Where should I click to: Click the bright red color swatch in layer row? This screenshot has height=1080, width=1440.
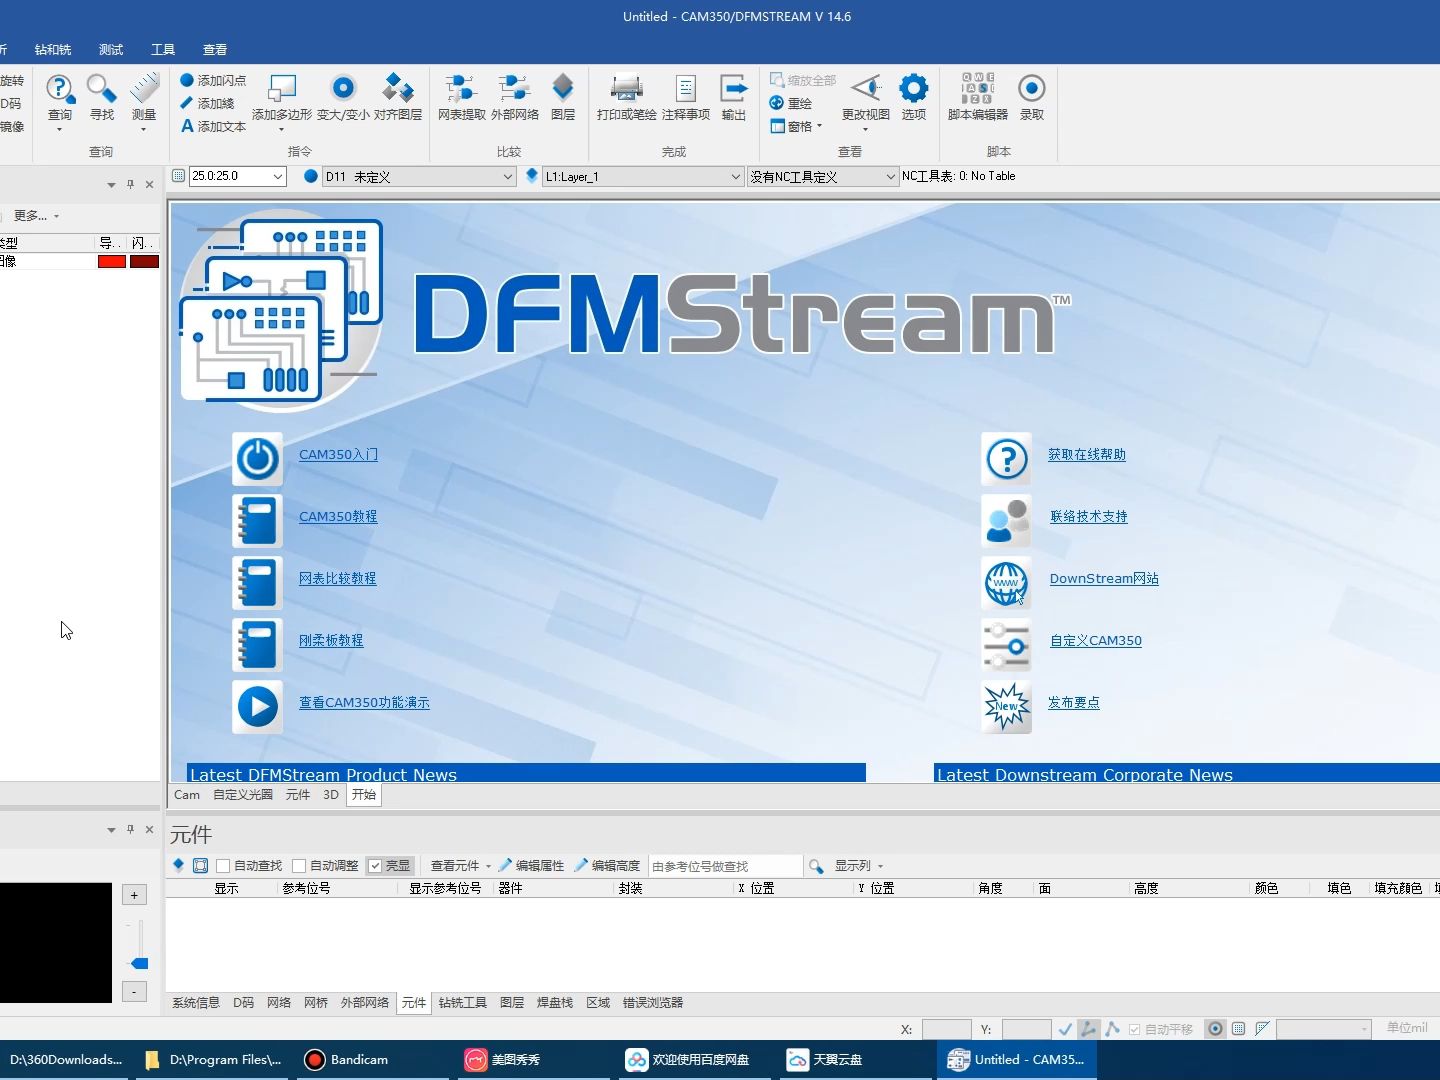[x=112, y=262]
